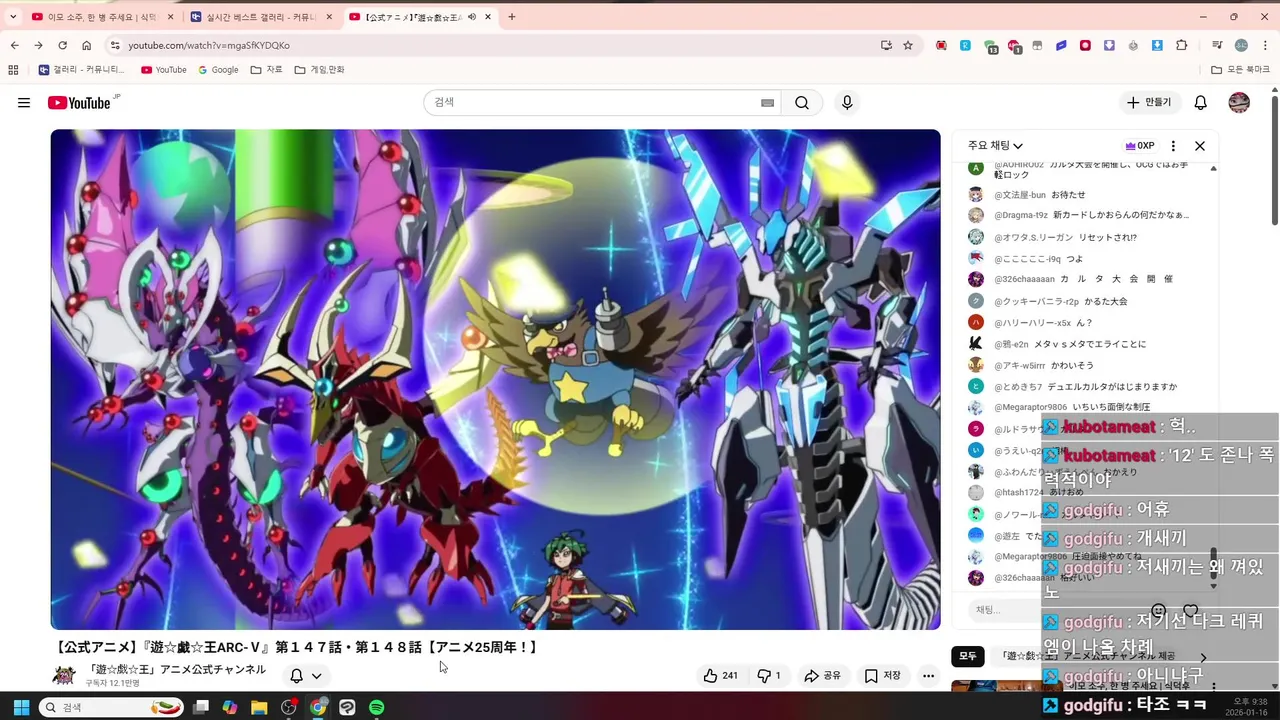The height and width of the screenshot is (720, 1280).
Task: Go to the browser home page
Action: click(x=87, y=45)
